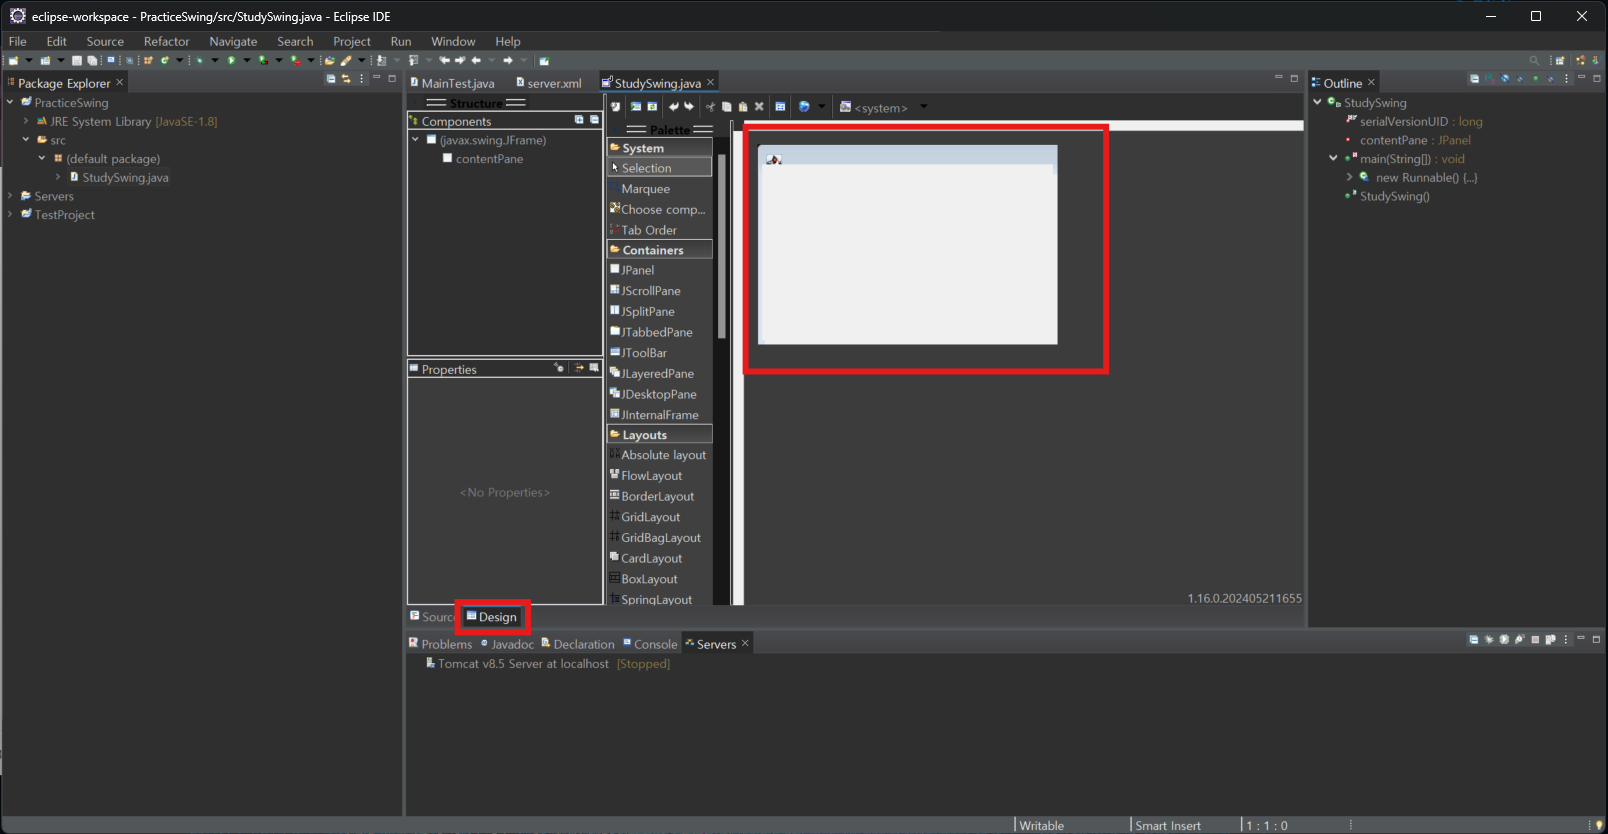Viewport: 1608px width, 834px height.
Task: Activate the Selection tool in palette
Action: (659, 168)
